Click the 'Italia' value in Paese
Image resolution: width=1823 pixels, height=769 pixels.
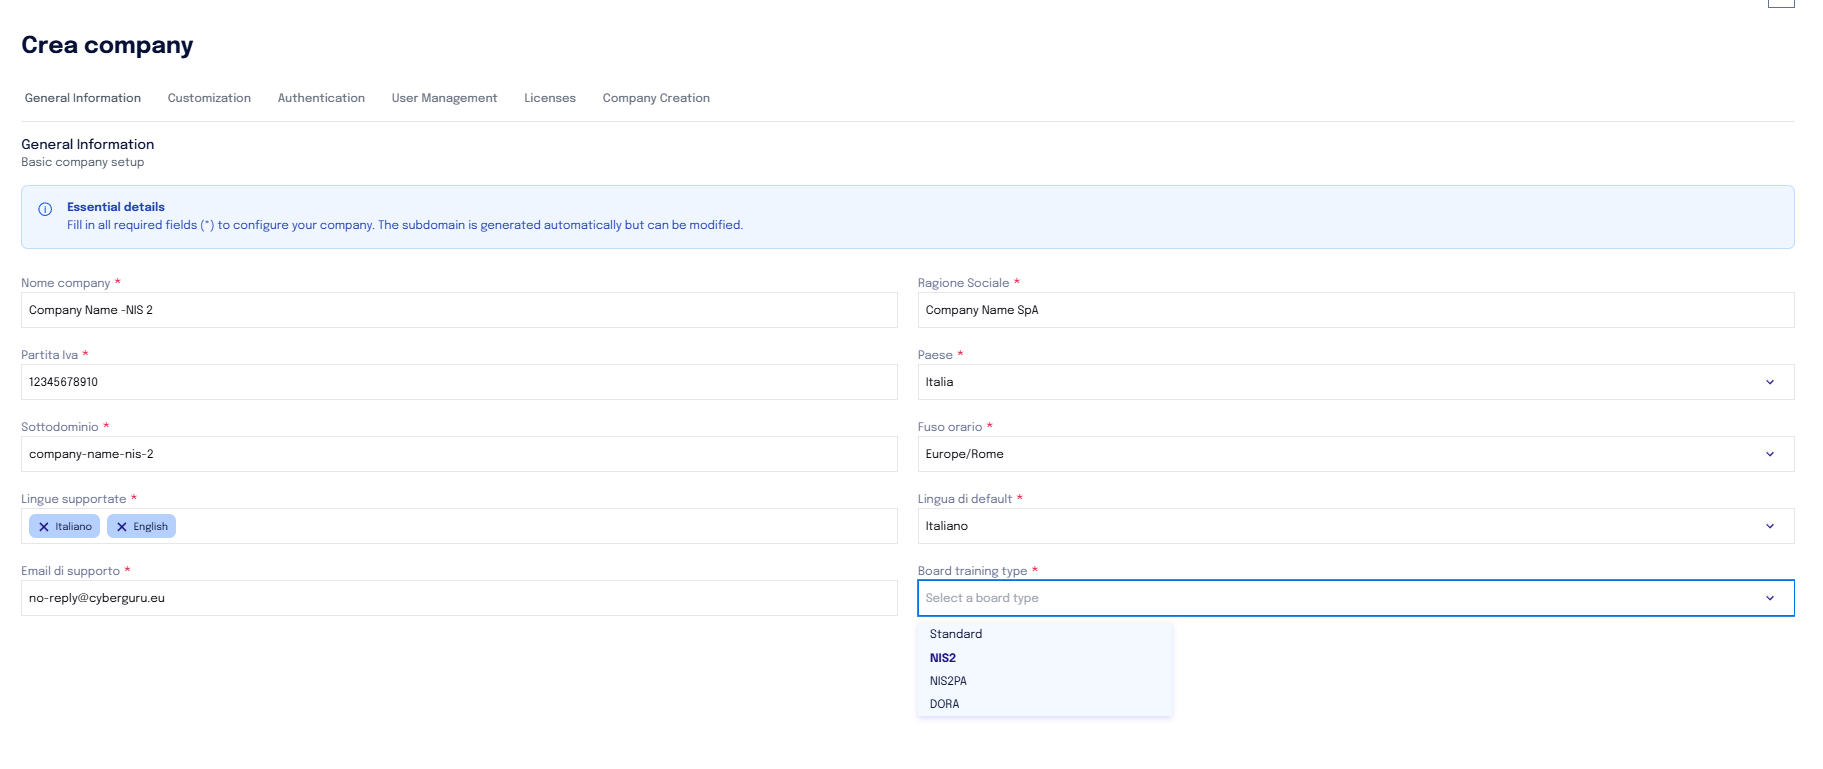[940, 382]
